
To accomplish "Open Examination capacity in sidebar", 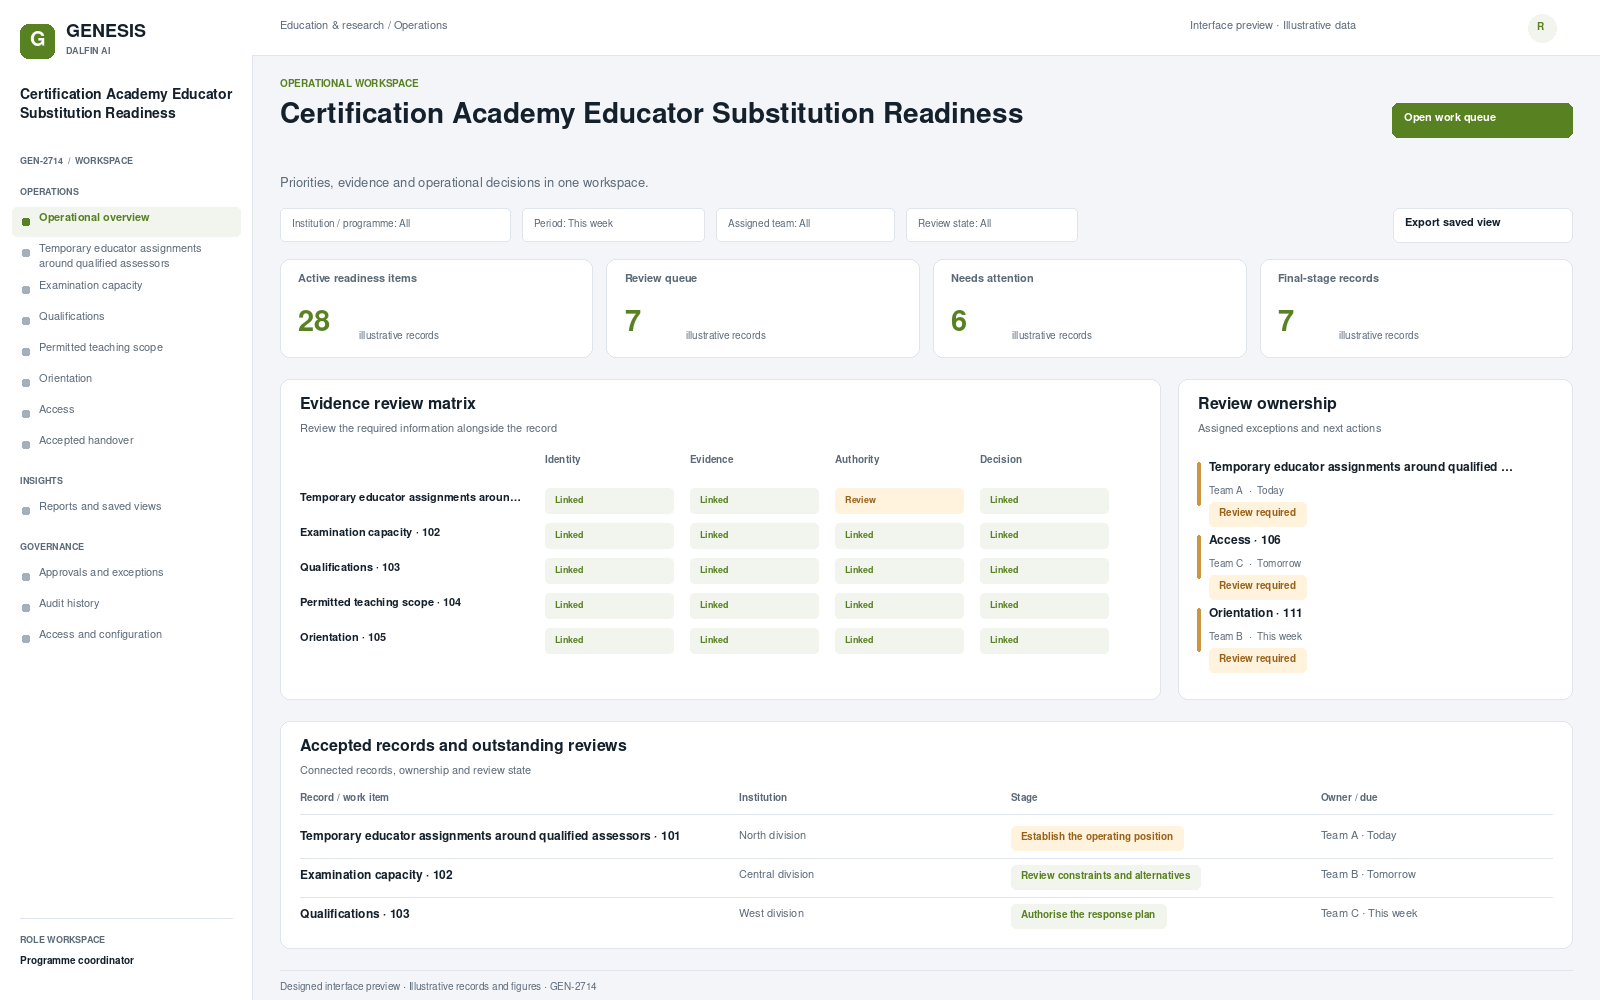I will tap(126, 286).
